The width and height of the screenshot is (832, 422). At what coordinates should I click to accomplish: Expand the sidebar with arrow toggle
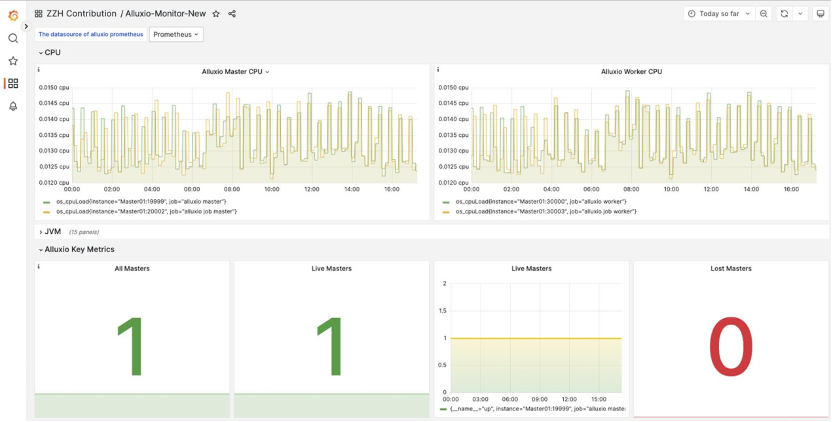click(26, 26)
